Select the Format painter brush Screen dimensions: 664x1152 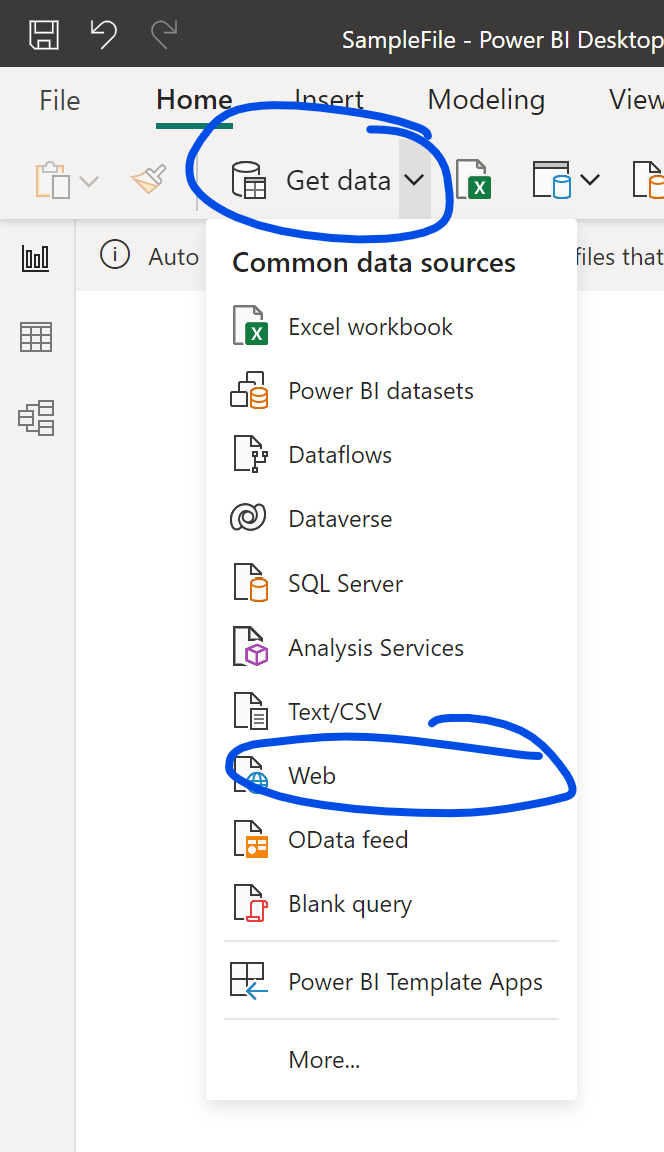click(149, 179)
